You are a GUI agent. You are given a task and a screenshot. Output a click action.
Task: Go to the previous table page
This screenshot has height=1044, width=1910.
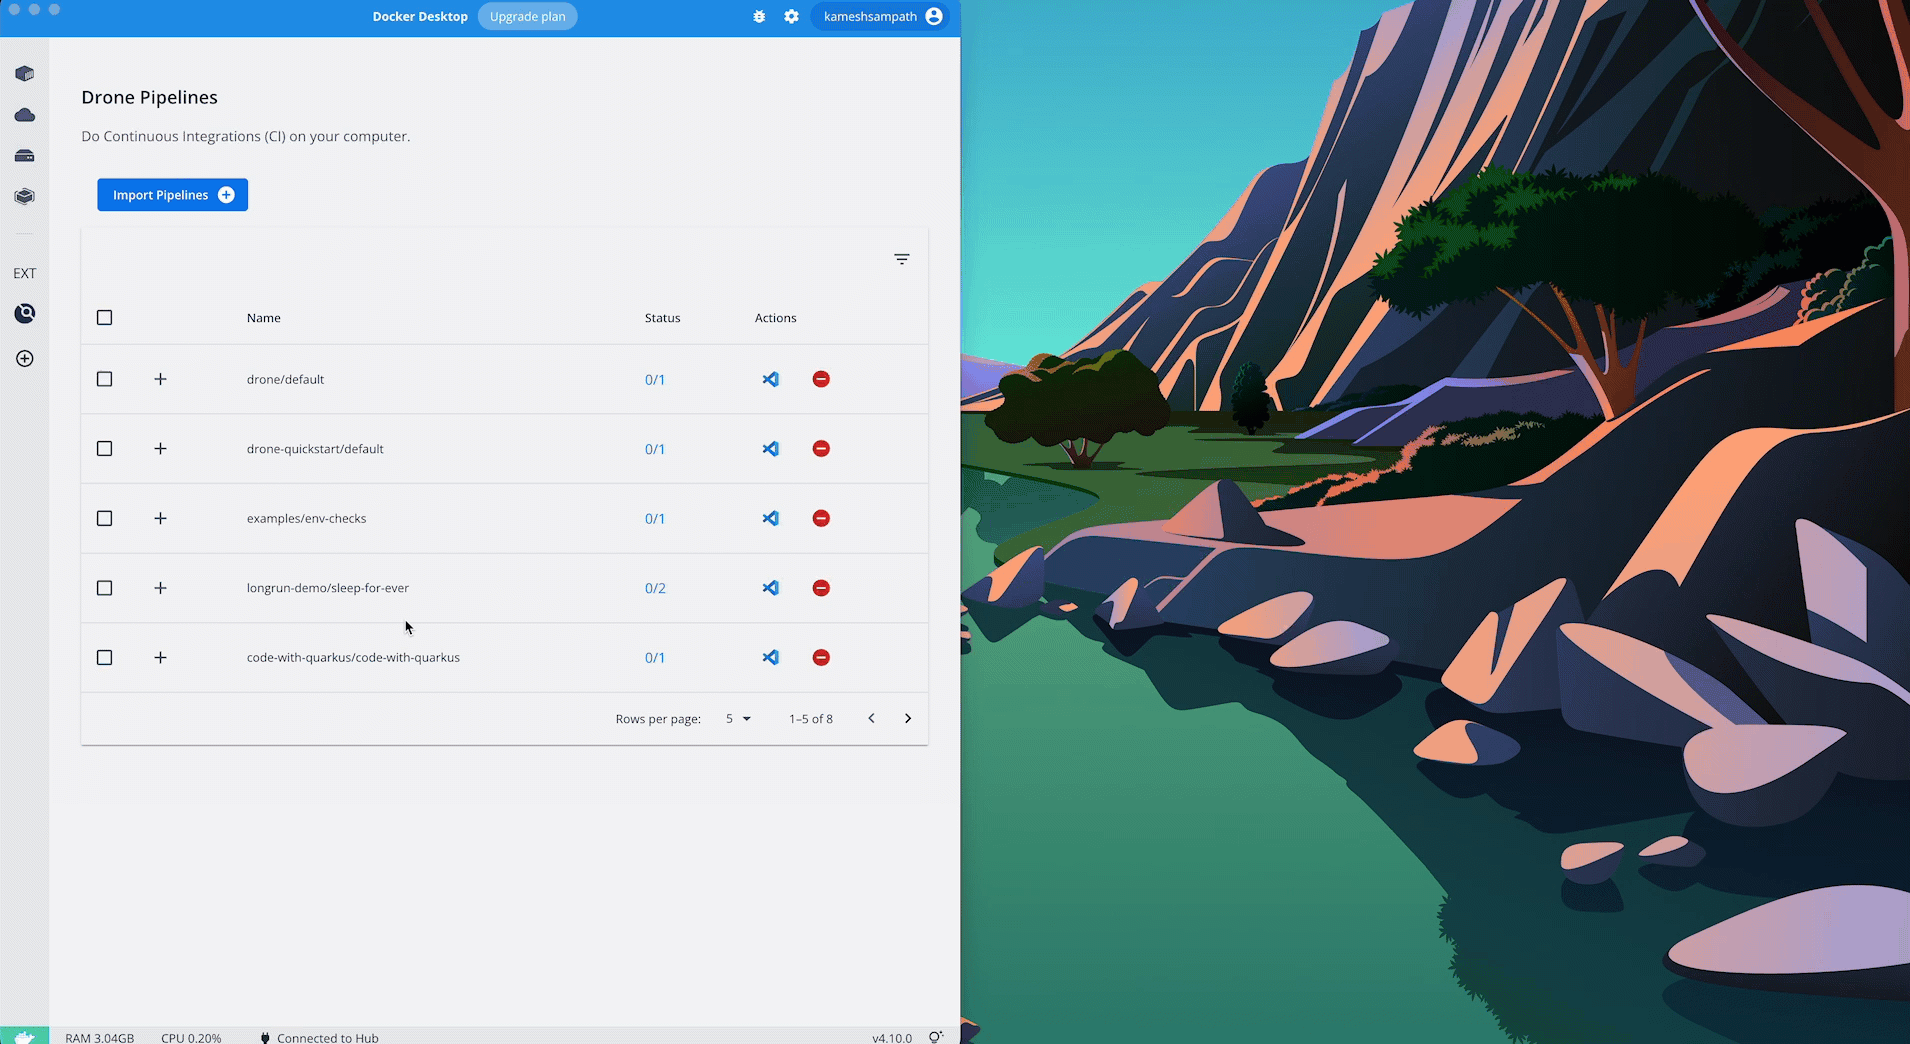pyautogui.click(x=871, y=718)
